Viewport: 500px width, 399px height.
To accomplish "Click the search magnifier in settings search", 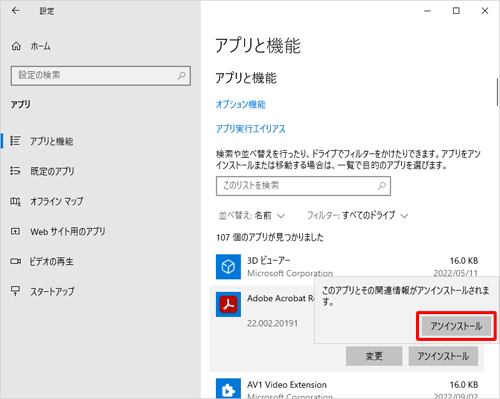I will click(181, 76).
